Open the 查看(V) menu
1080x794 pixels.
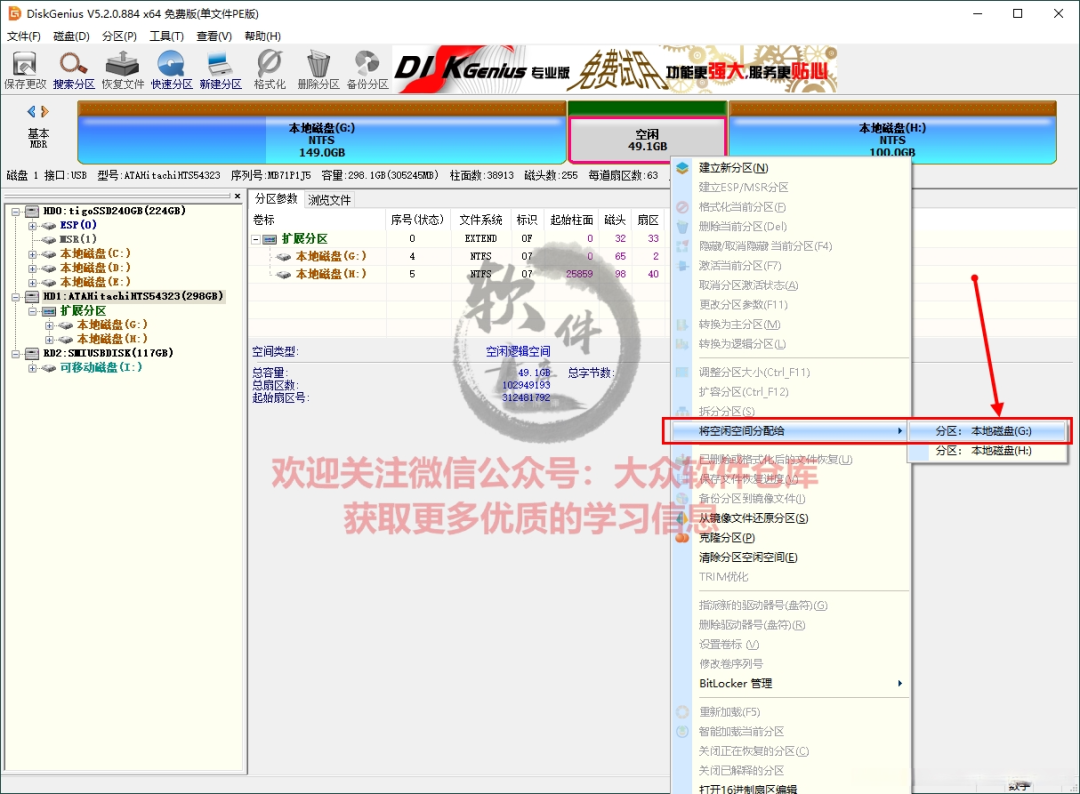coord(214,36)
